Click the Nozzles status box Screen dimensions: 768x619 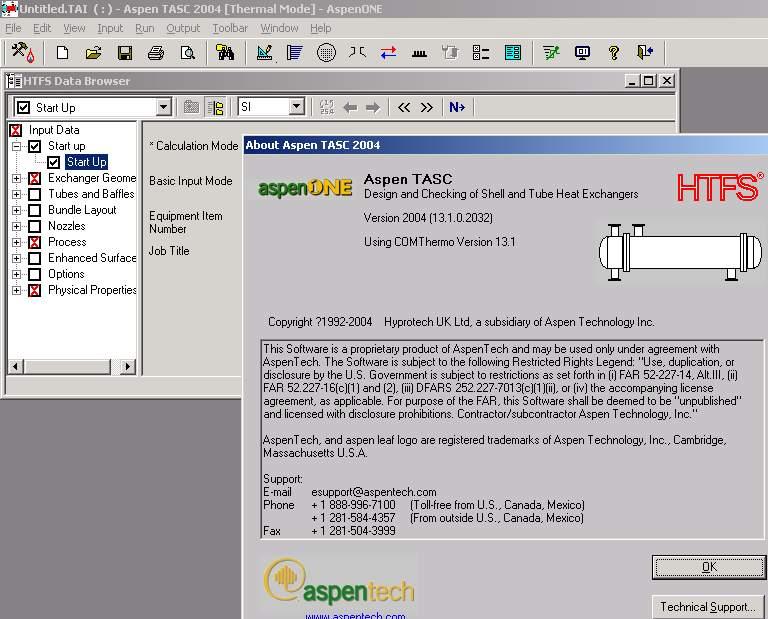[34, 226]
